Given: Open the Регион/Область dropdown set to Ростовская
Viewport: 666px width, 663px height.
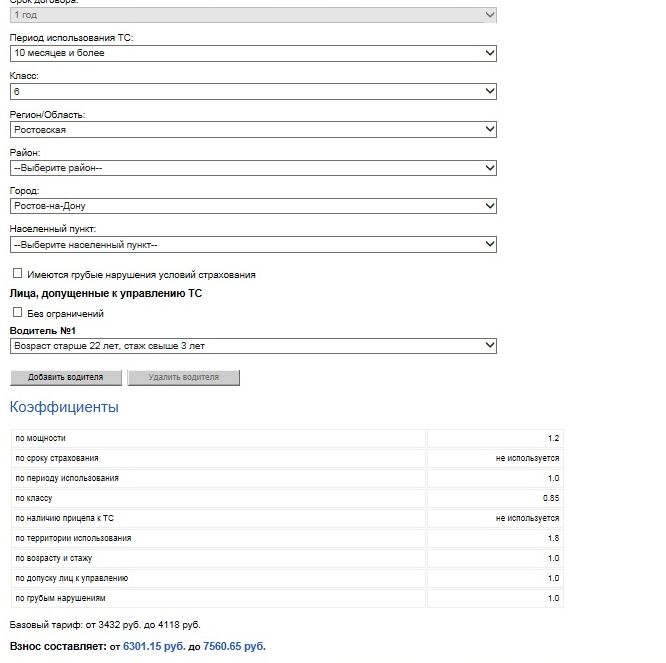Looking at the screenshot, I should pyautogui.click(x=253, y=130).
